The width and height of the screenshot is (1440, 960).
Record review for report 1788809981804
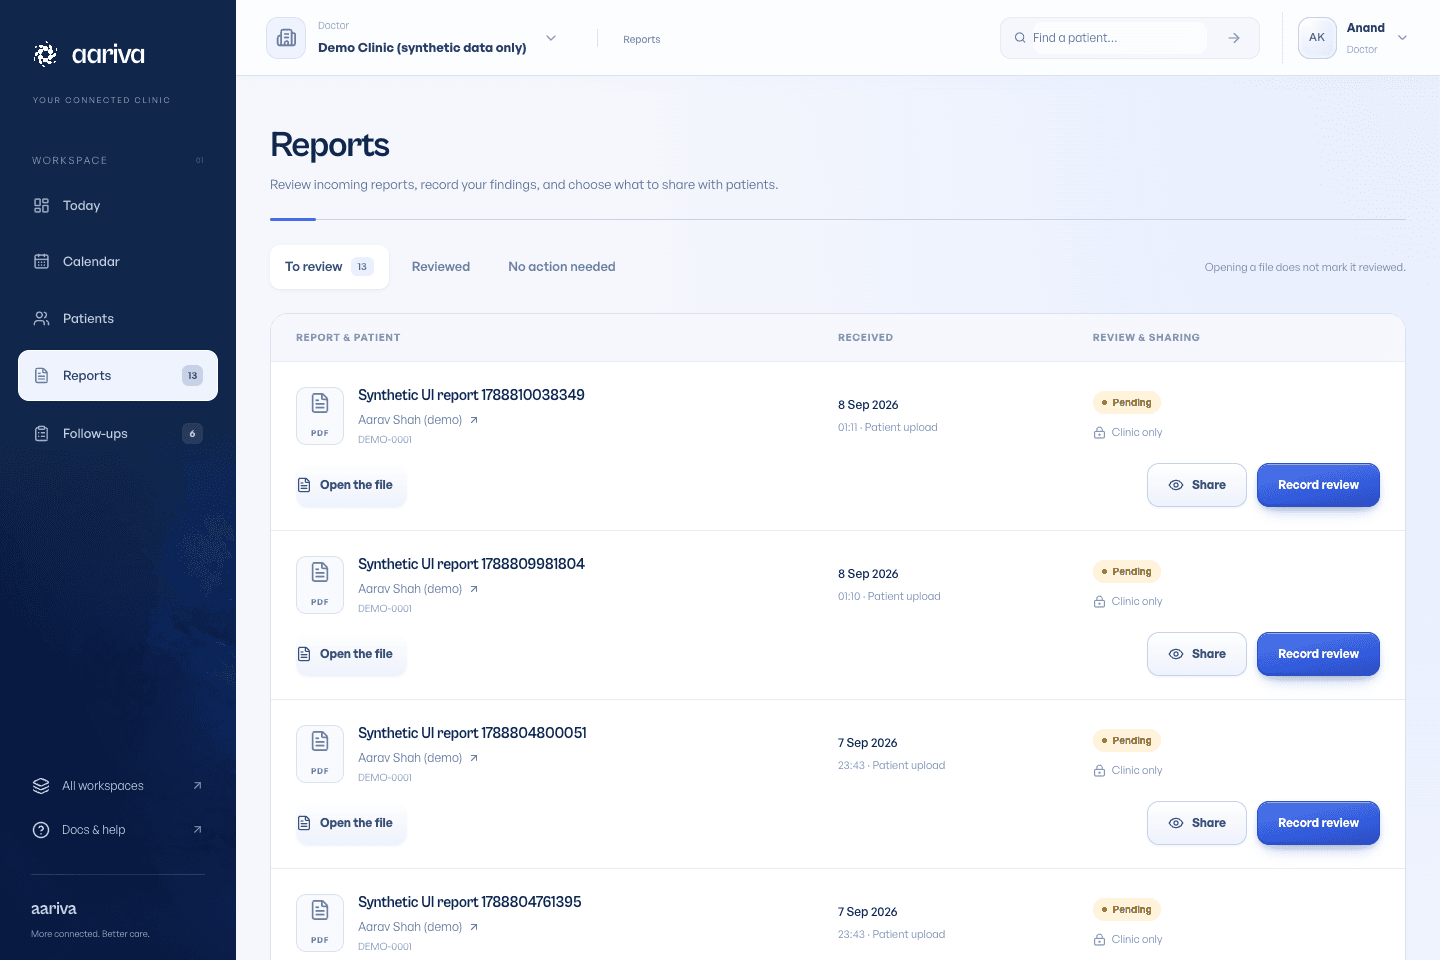point(1318,654)
